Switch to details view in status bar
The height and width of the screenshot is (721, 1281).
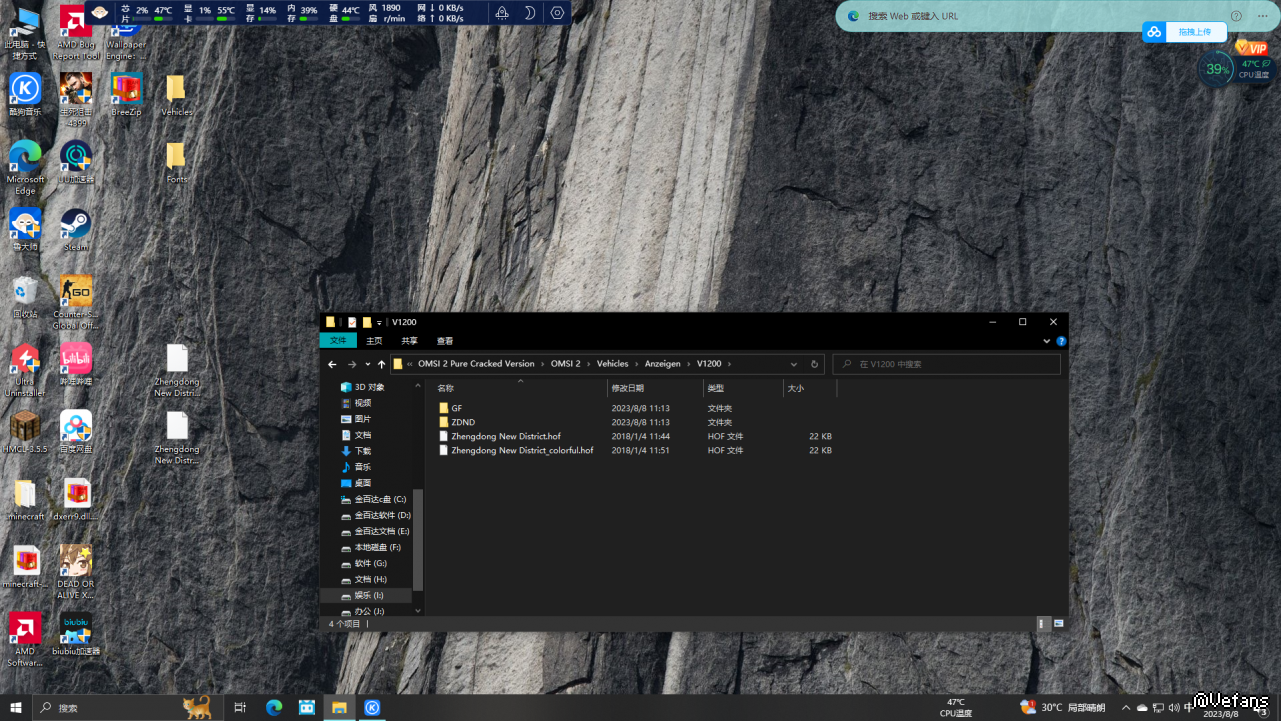tap(1043, 623)
